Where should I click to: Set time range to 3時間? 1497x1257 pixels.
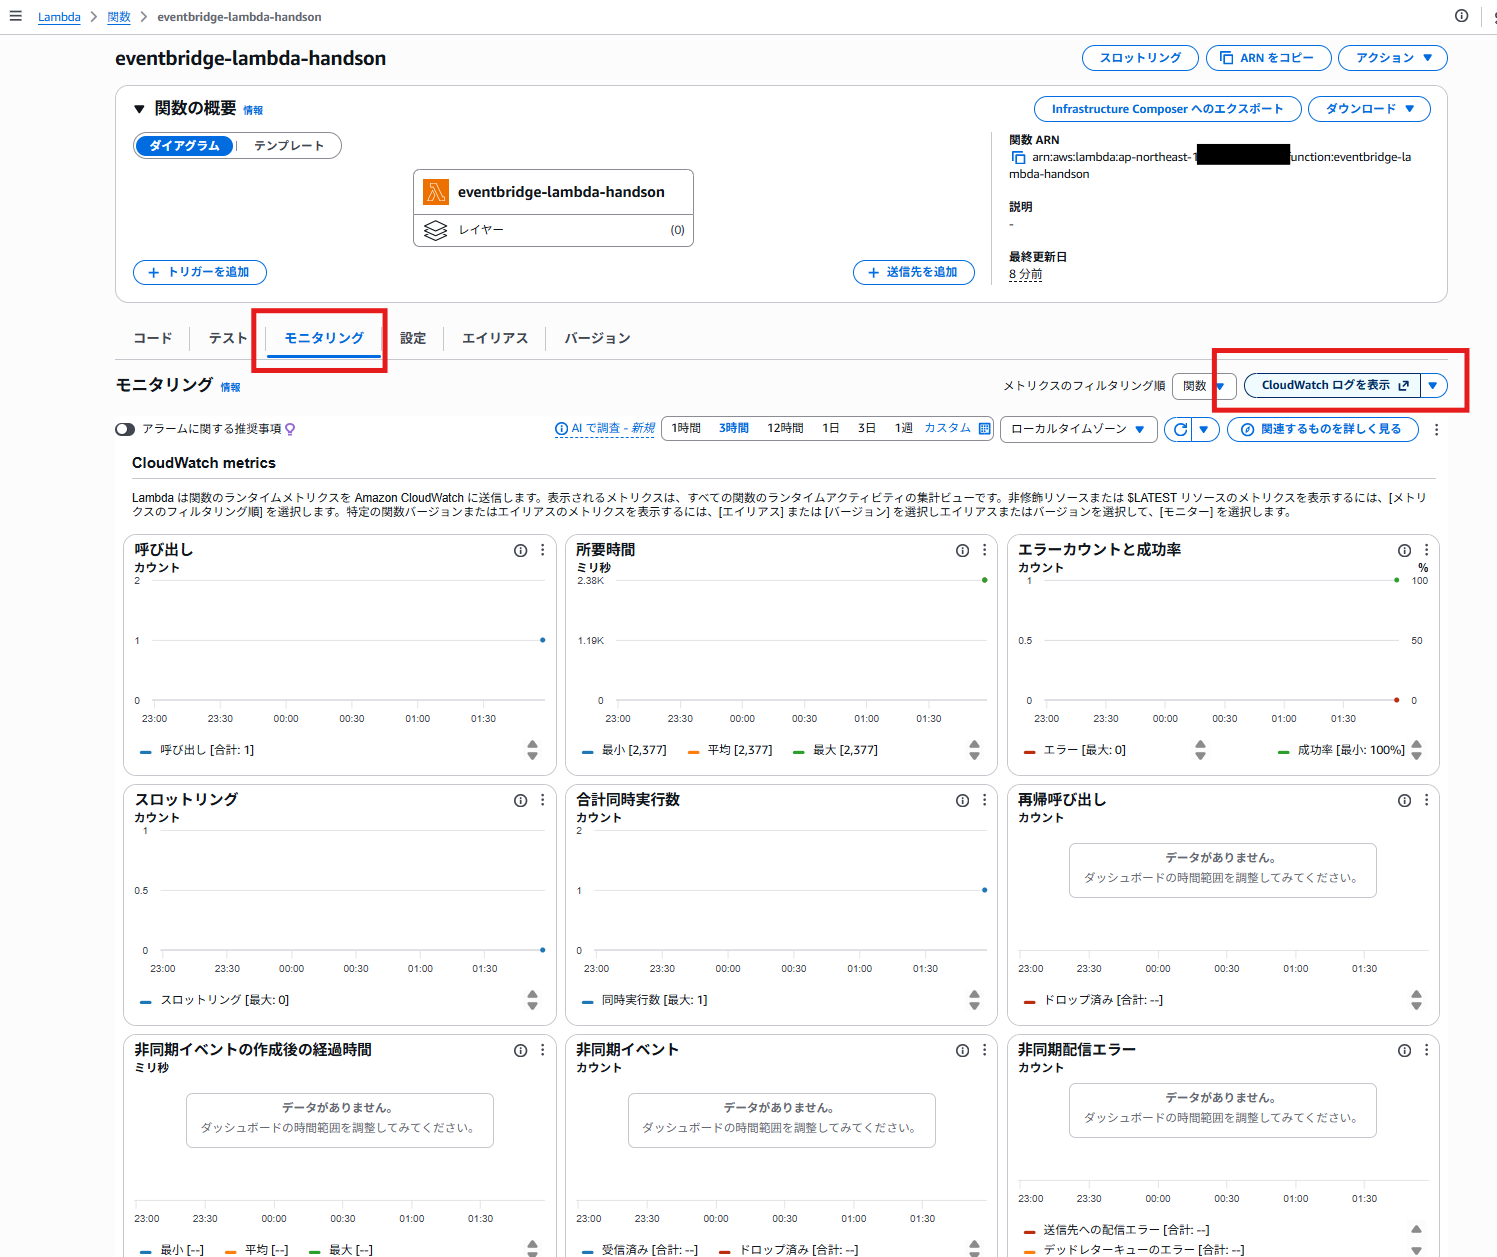tap(734, 428)
